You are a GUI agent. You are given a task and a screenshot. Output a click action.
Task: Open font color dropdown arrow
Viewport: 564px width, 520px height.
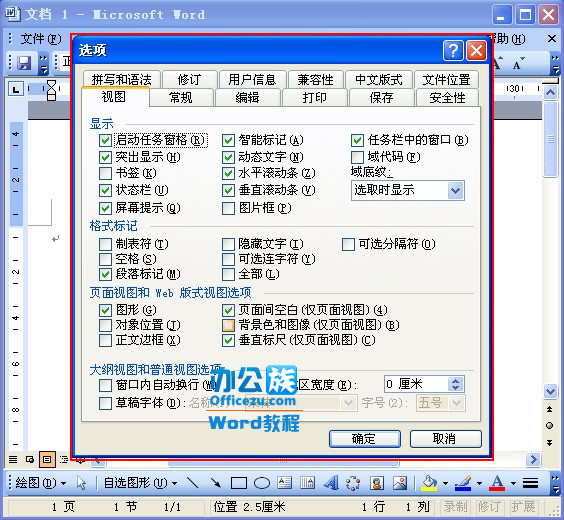click(x=513, y=484)
